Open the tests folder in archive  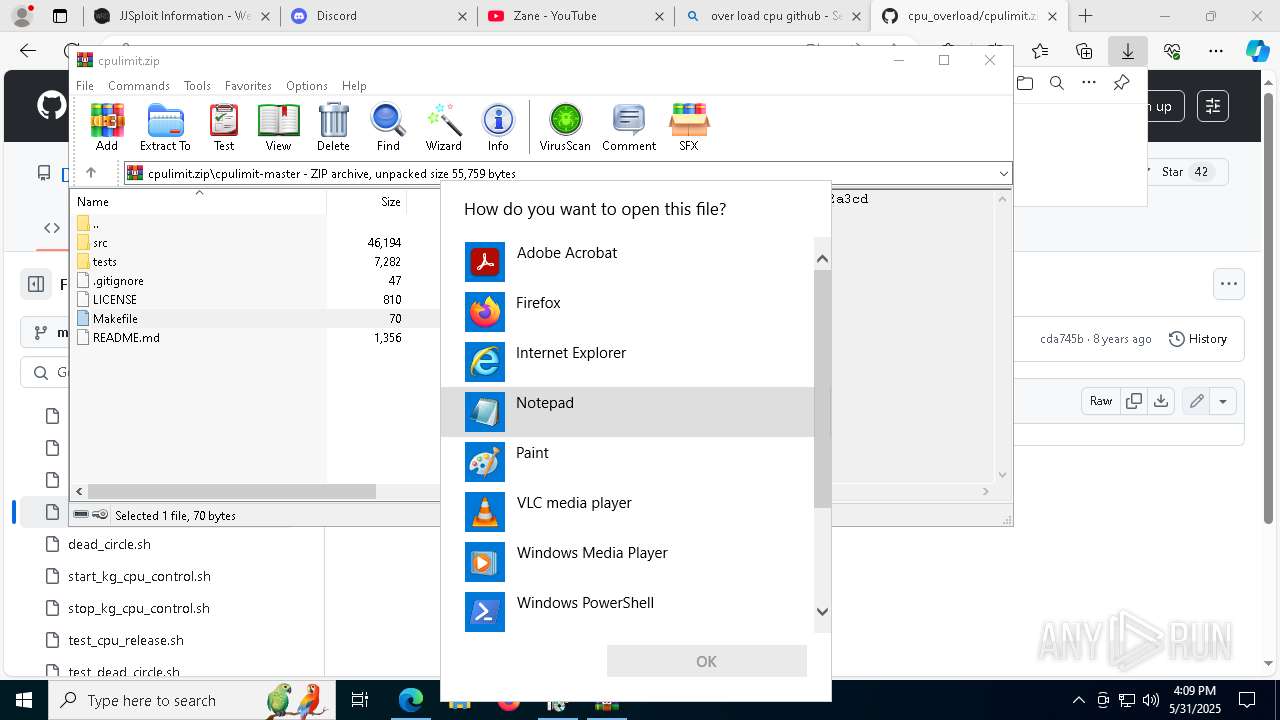105,262
